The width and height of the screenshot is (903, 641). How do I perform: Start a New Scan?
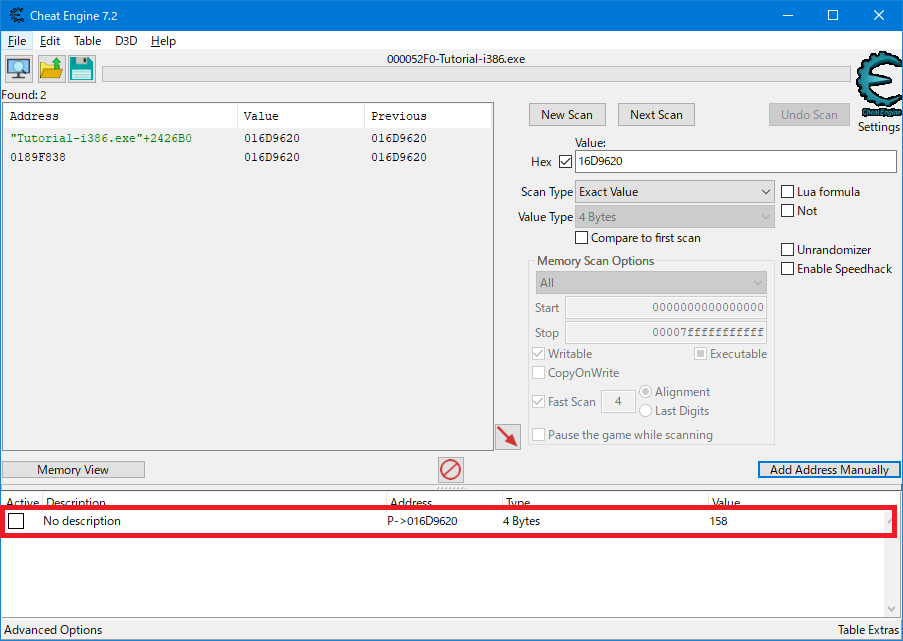coord(567,115)
